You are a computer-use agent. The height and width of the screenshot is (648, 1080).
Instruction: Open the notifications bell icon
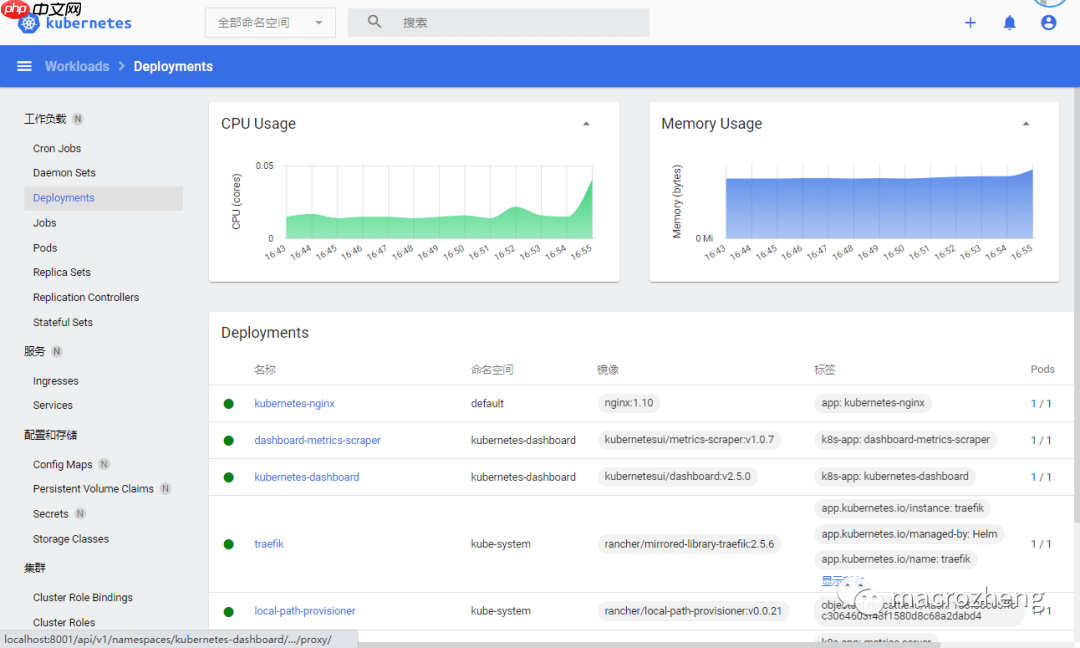1010,22
